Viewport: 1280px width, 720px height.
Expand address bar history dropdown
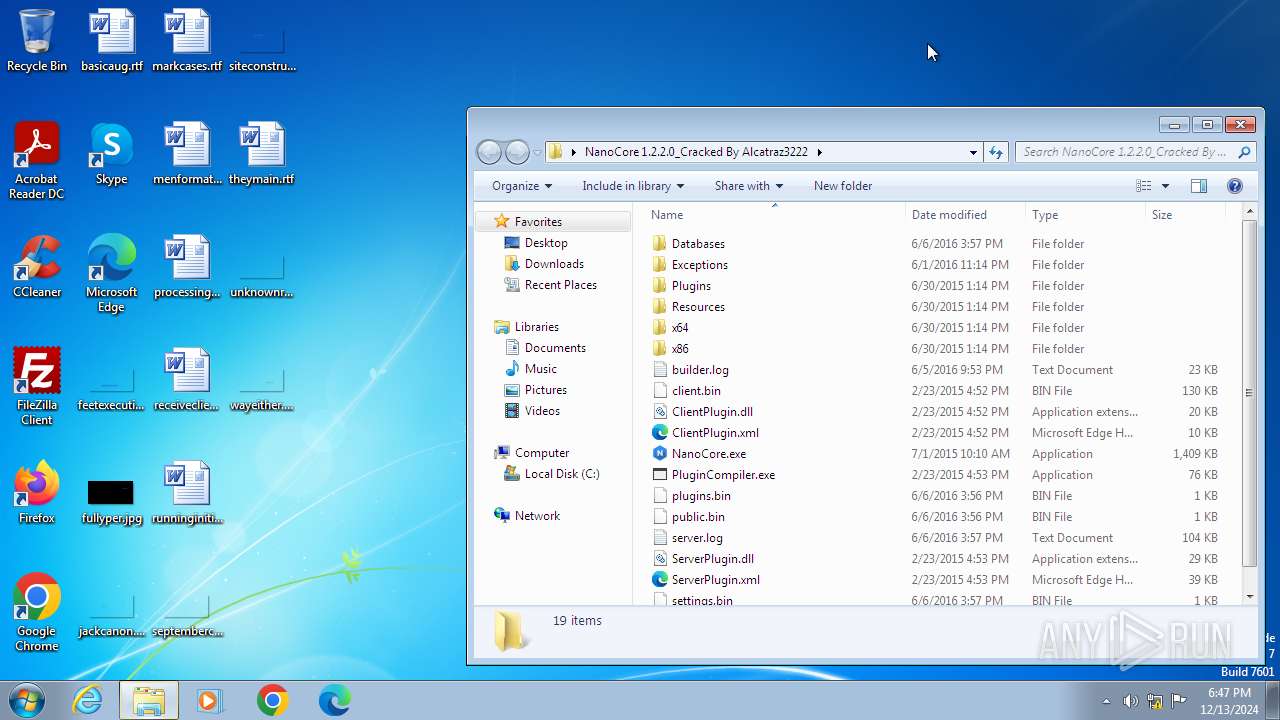pyautogui.click(x=973, y=152)
